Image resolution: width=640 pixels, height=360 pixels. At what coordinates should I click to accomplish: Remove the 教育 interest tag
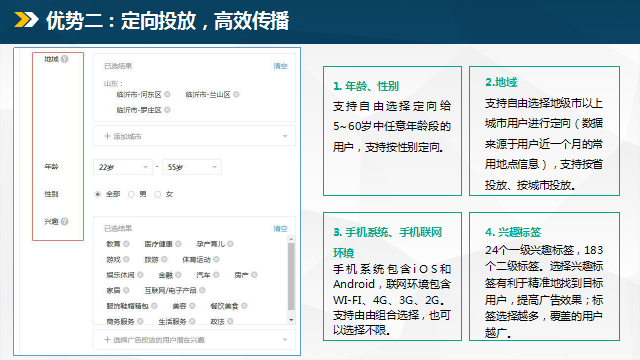click(x=127, y=244)
